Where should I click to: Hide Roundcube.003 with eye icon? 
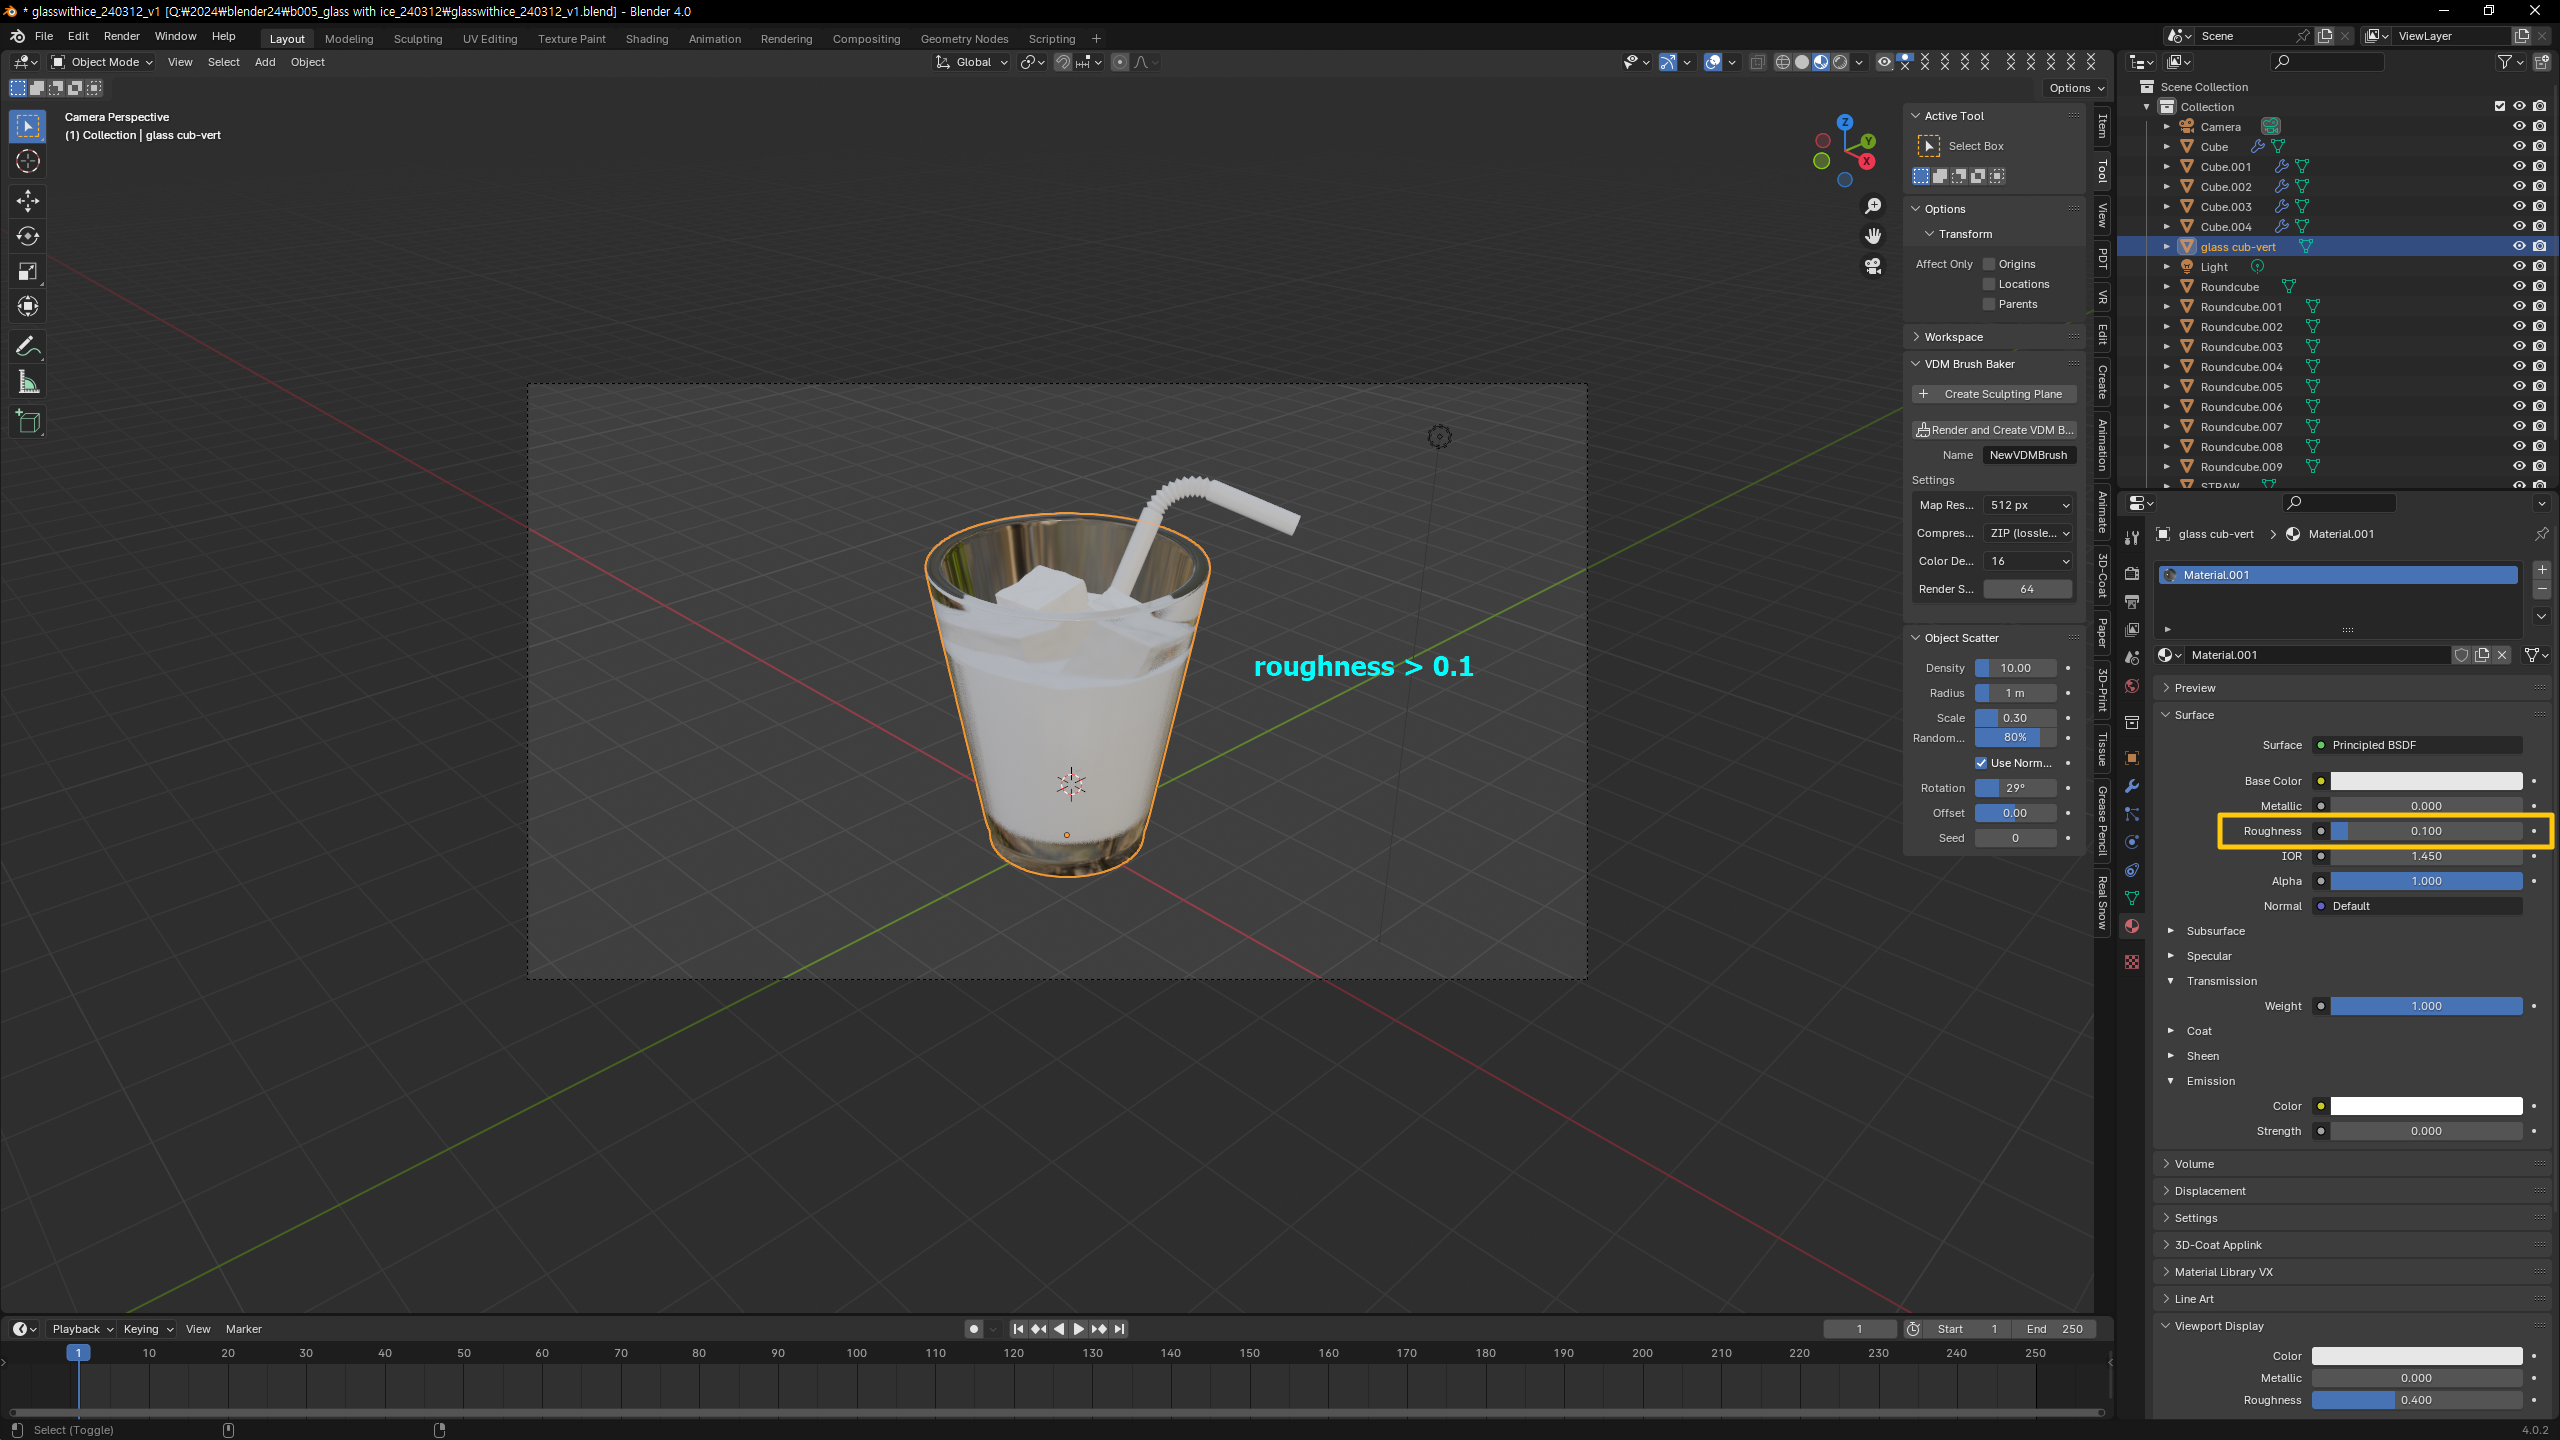click(2519, 346)
